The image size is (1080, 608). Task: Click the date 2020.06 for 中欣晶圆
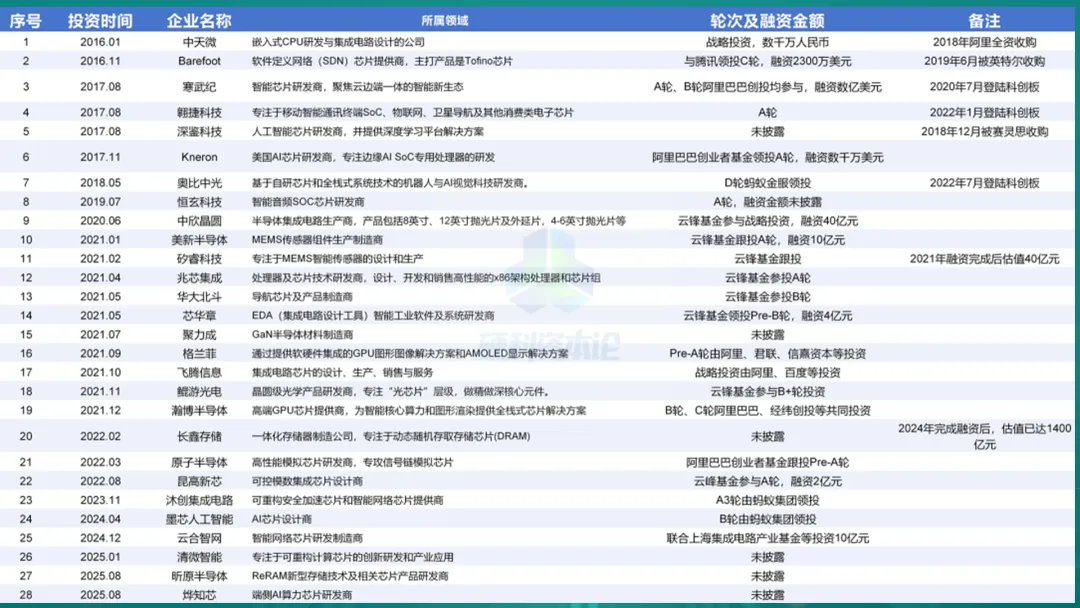tap(100, 220)
